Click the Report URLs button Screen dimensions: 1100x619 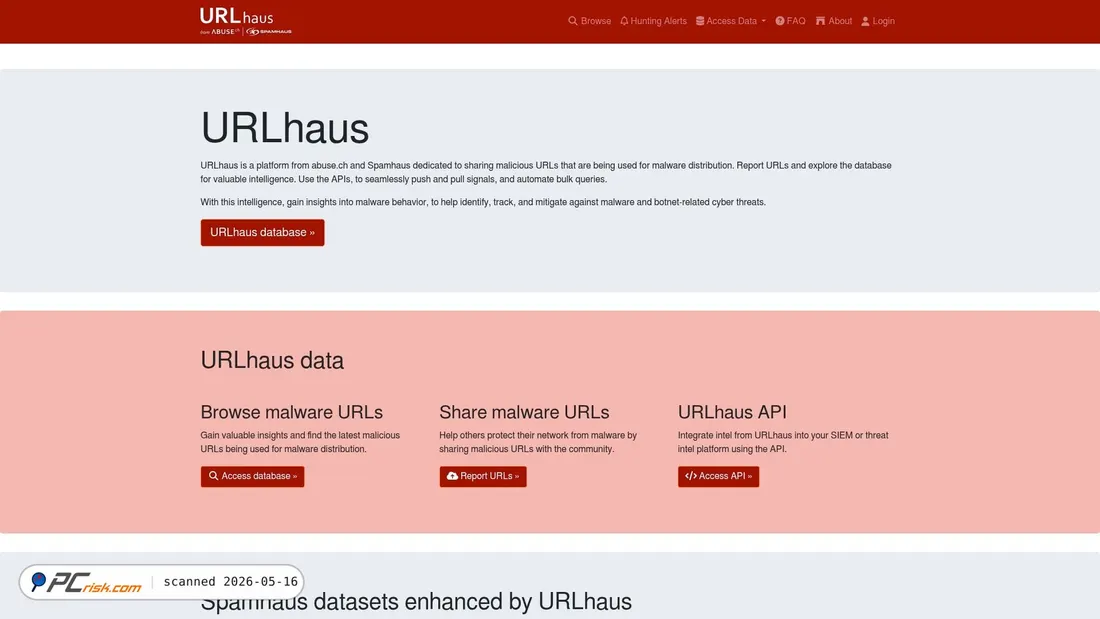click(x=483, y=477)
